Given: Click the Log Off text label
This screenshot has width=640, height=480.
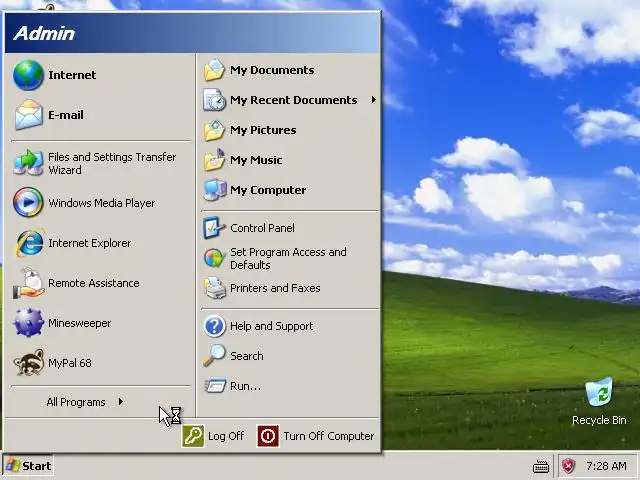Looking at the screenshot, I should (x=226, y=436).
